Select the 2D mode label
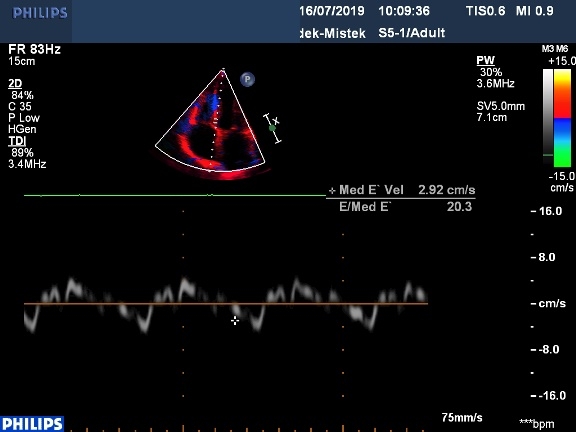576x432 pixels. [x=15, y=84]
